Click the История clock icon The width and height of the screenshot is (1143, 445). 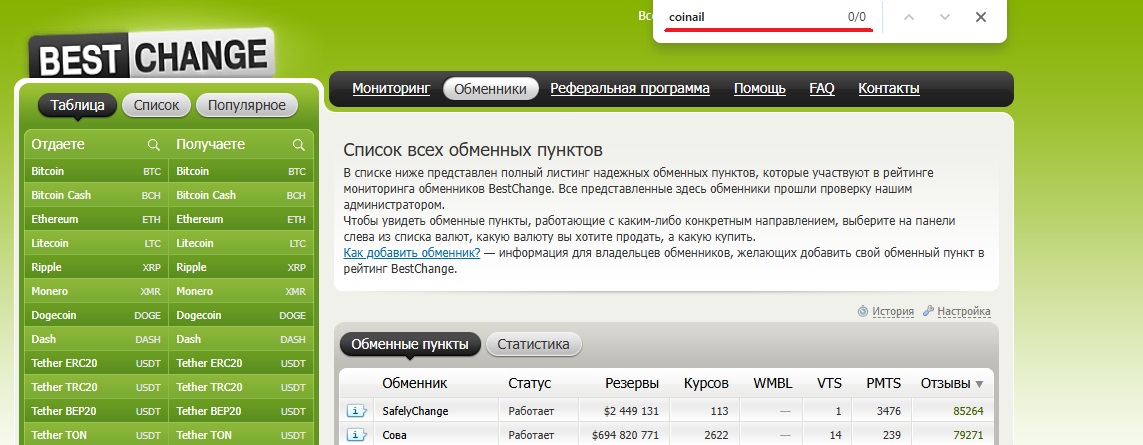863,311
